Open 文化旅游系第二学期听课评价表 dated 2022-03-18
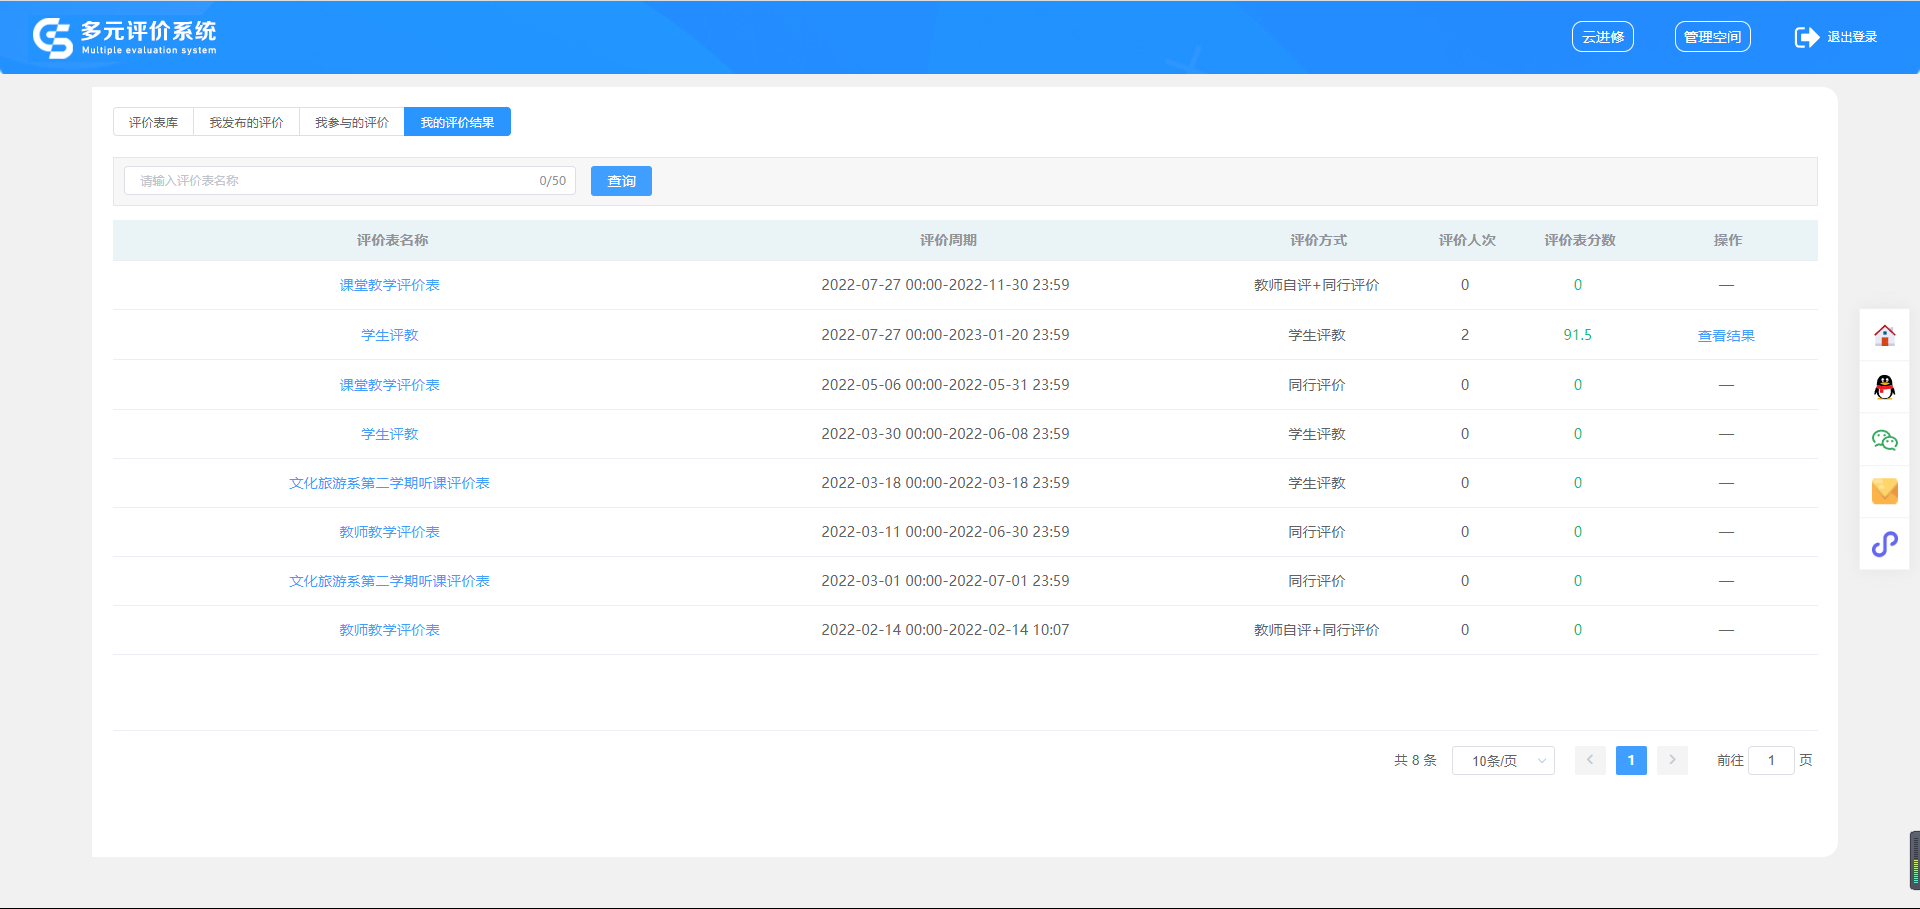 pos(389,483)
